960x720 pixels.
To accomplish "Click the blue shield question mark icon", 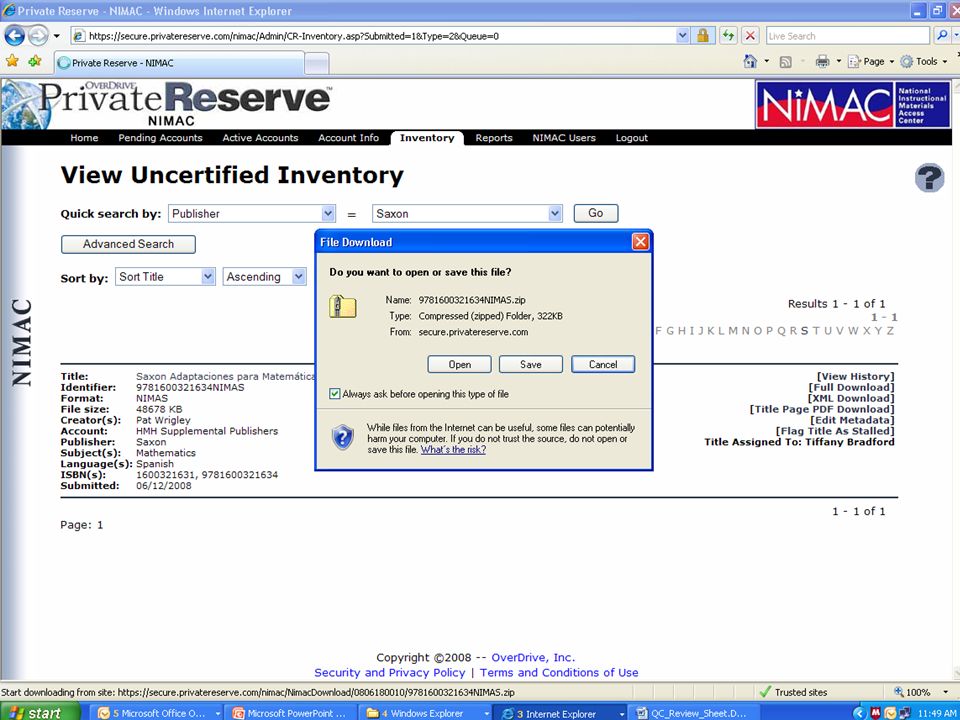I will [343, 438].
